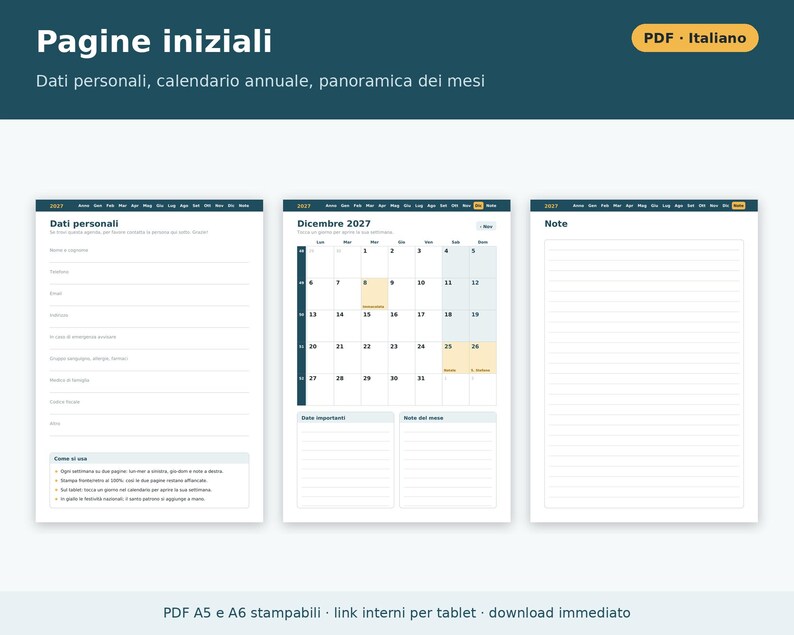Open day 8 Immacolata in the calendar
Image resolution: width=794 pixels, height=635 pixels.
coord(374,294)
